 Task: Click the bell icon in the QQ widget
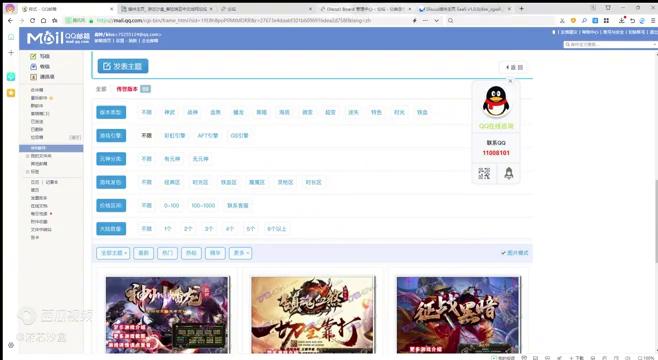click(x=509, y=173)
